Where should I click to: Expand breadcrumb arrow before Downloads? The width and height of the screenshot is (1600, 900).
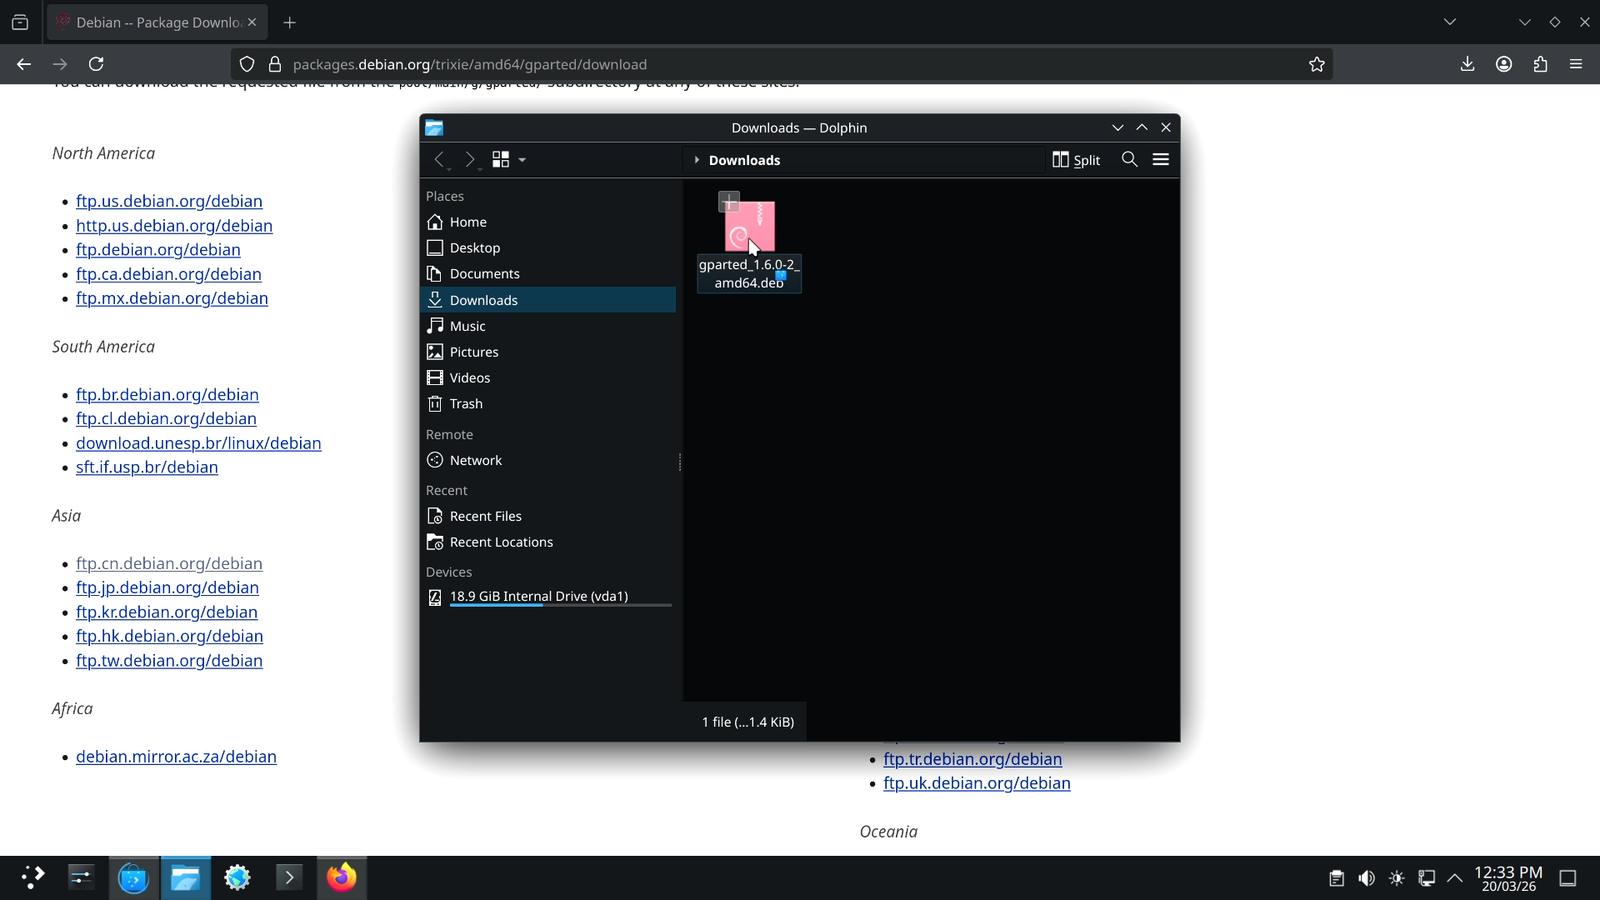[696, 160]
